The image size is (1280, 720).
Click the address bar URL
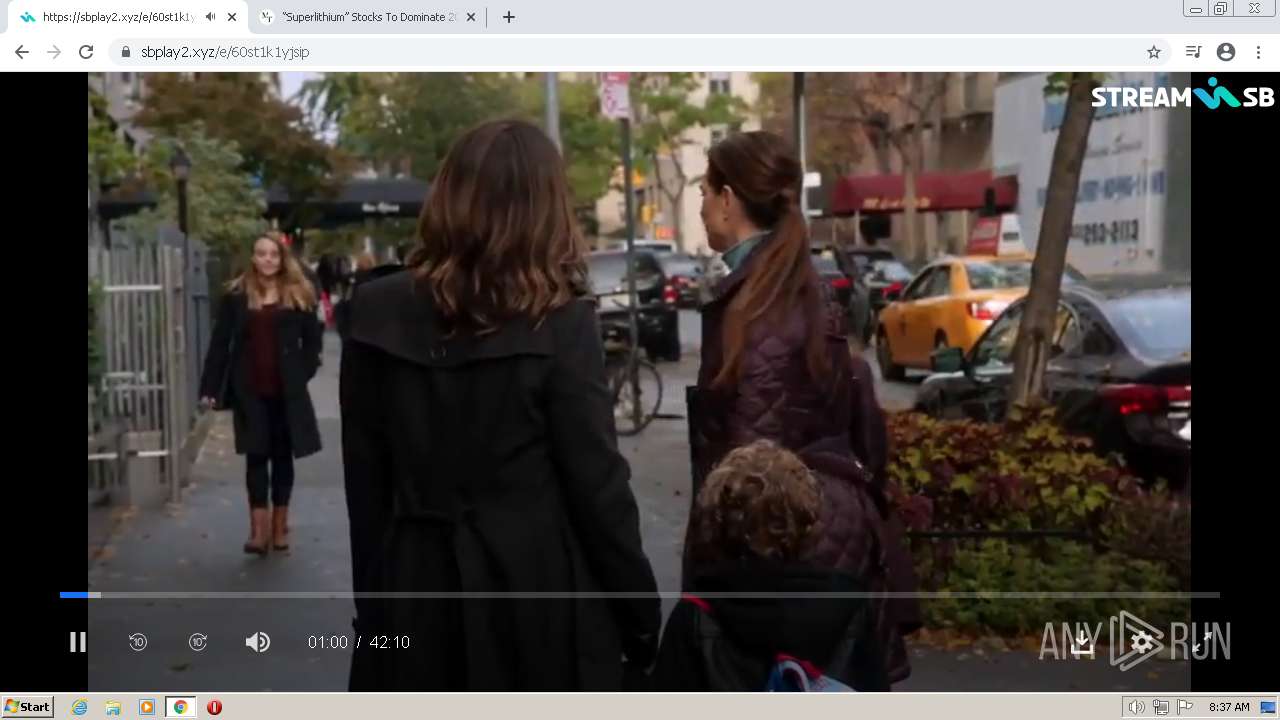[225, 52]
